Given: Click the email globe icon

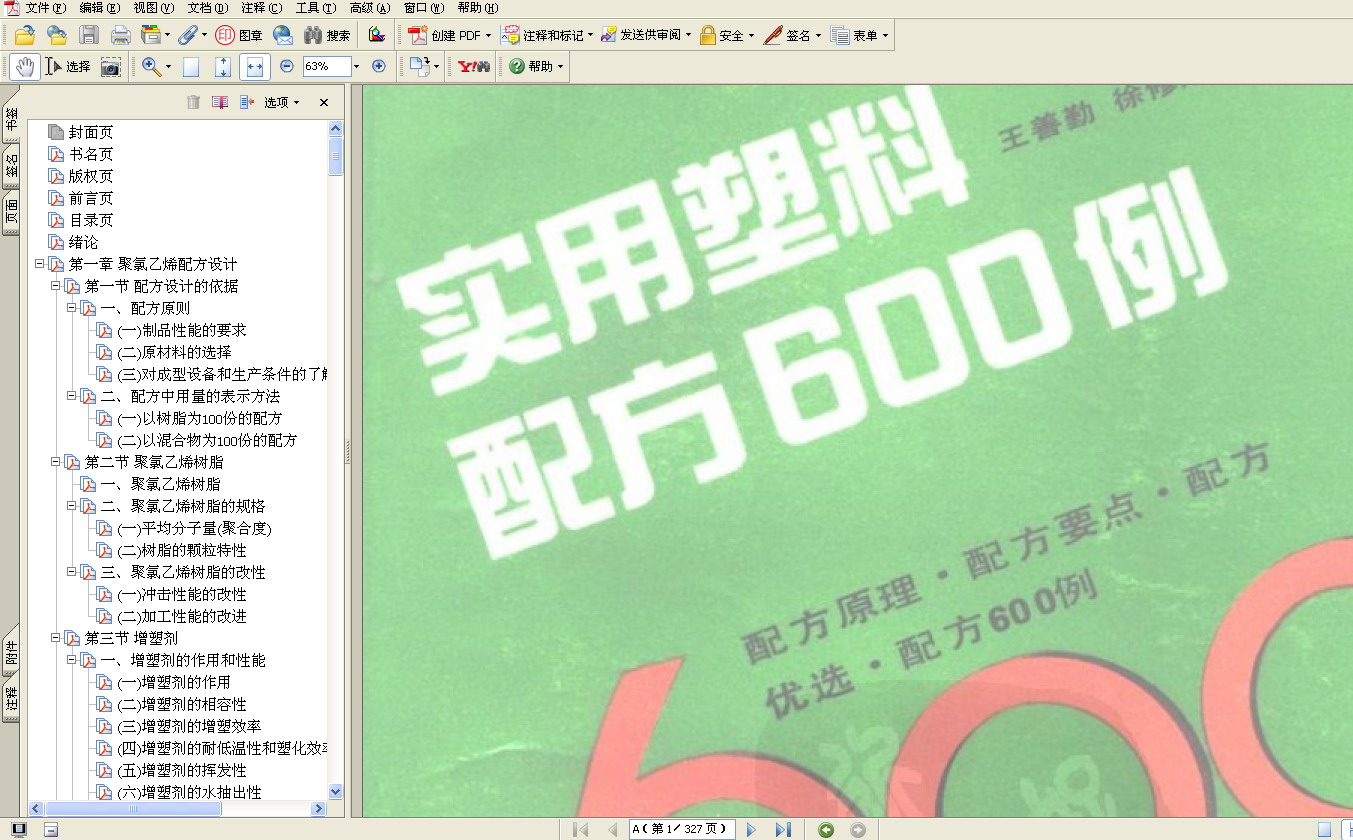Looking at the screenshot, I should point(283,35).
